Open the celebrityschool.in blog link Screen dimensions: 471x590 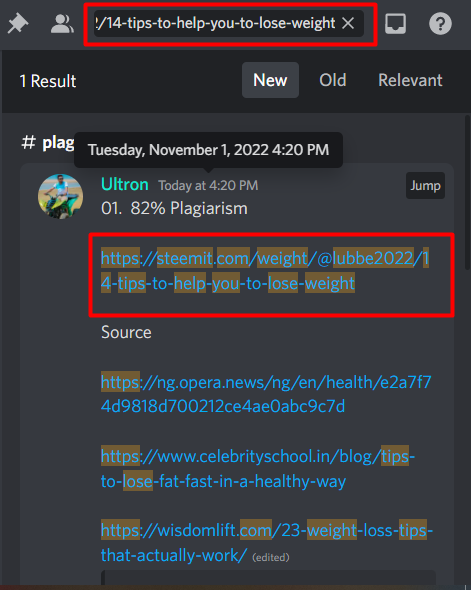[258, 468]
